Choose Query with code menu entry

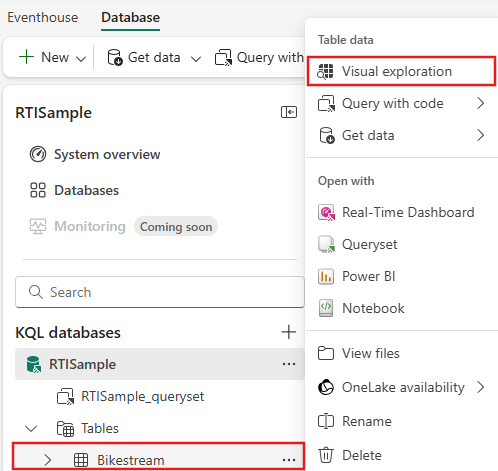point(393,103)
